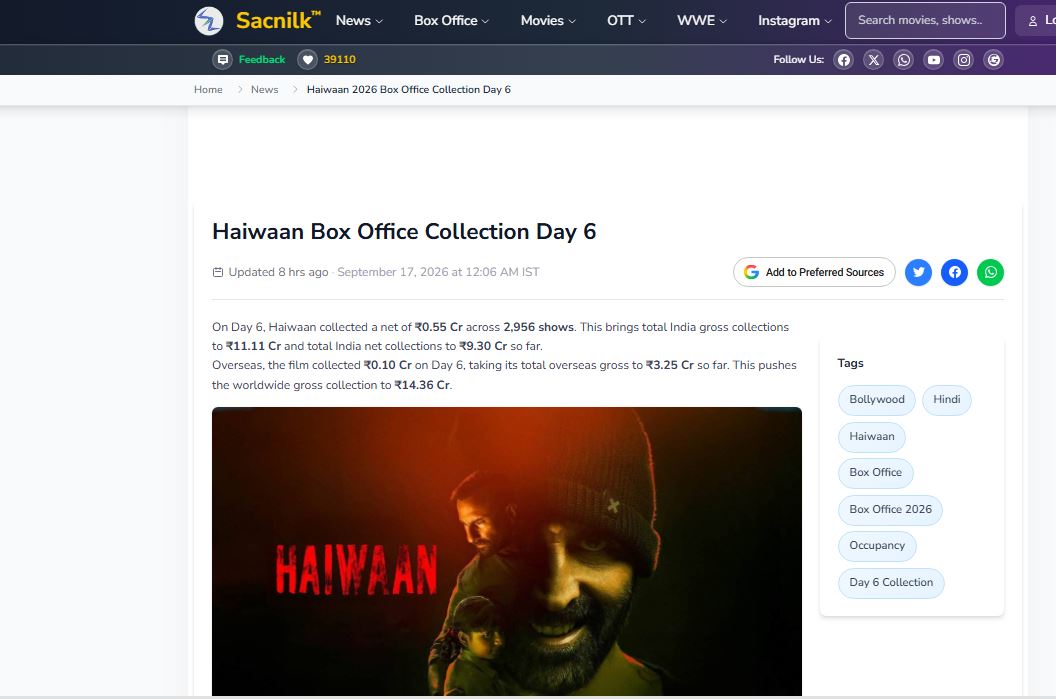Click the last breadcrumb Haiwaan 2026 Box Office Collection Day 6
Viewport: 1056px width, 699px height.
click(409, 90)
